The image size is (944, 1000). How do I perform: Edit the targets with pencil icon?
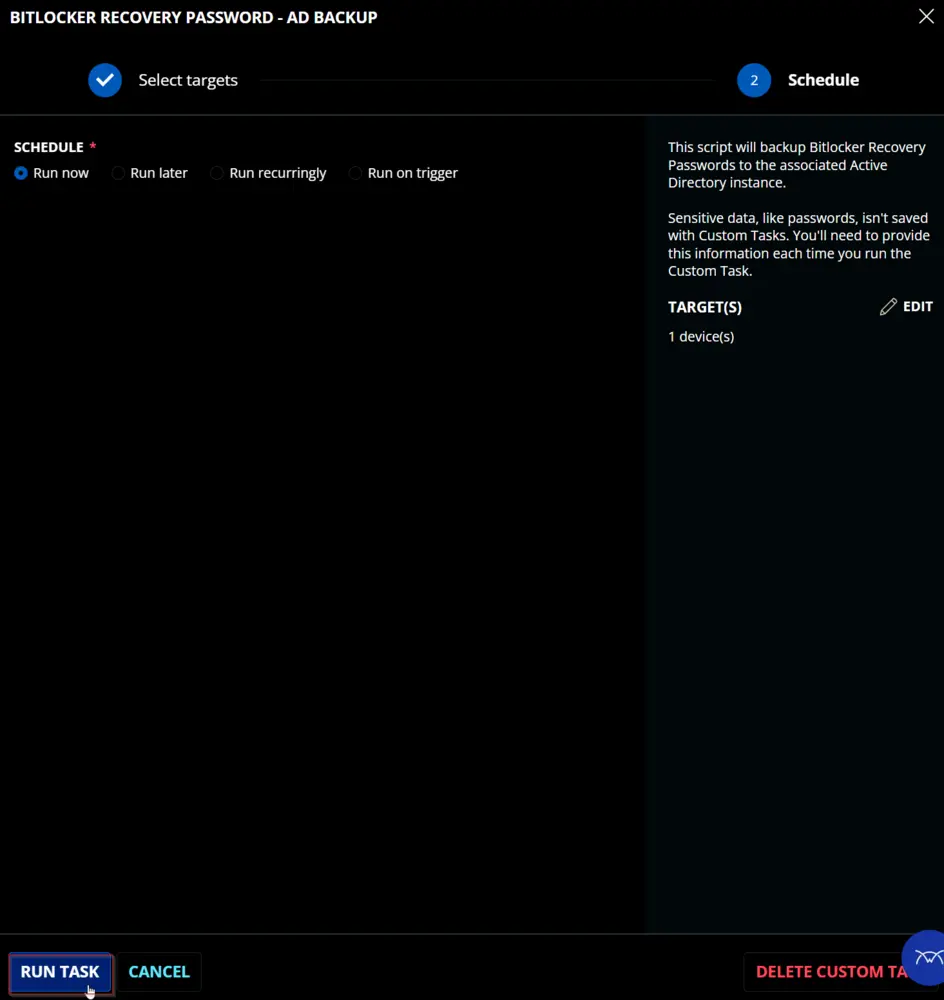click(x=906, y=307)
